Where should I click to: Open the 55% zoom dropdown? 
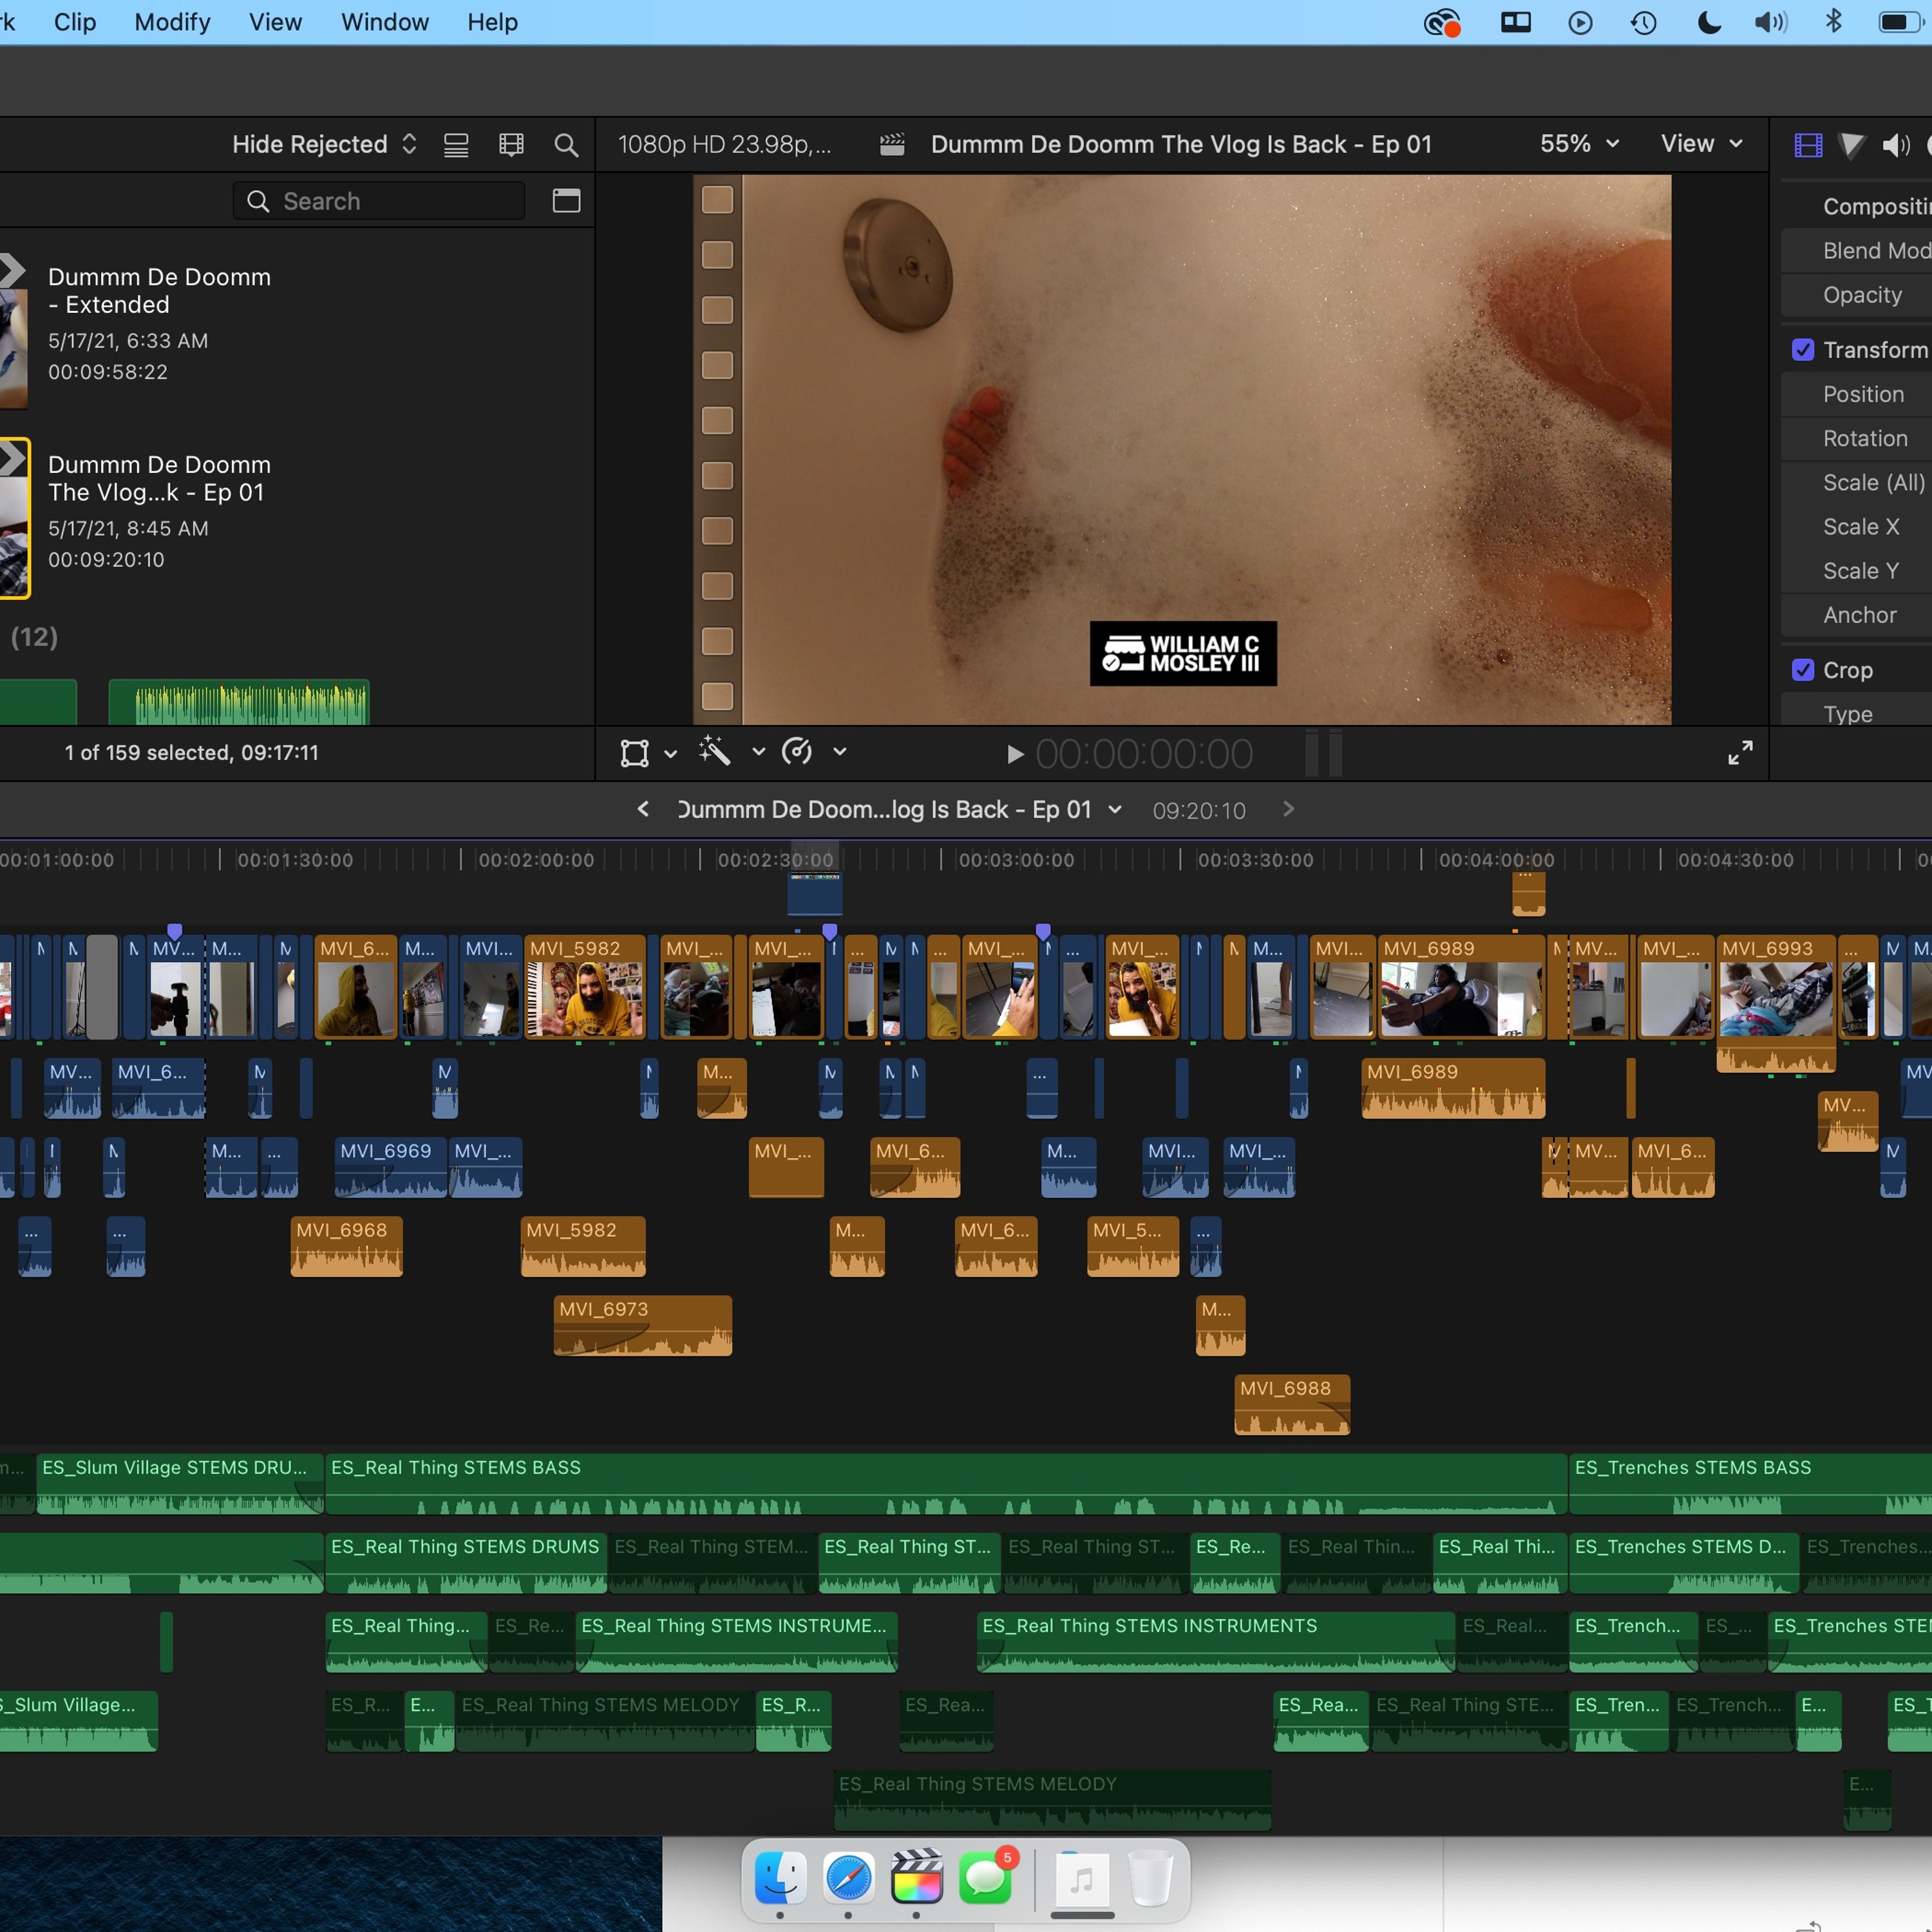(x=1579, y=144)
